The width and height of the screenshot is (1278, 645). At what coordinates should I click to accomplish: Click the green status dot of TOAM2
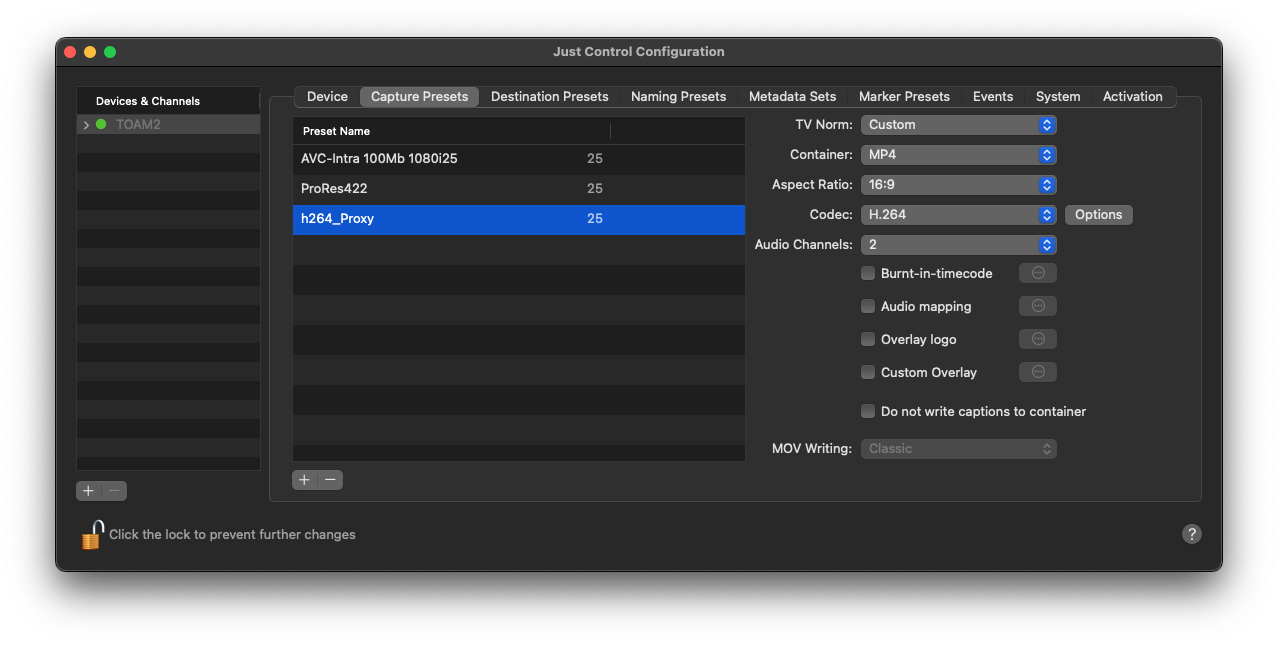click(101, 125)
